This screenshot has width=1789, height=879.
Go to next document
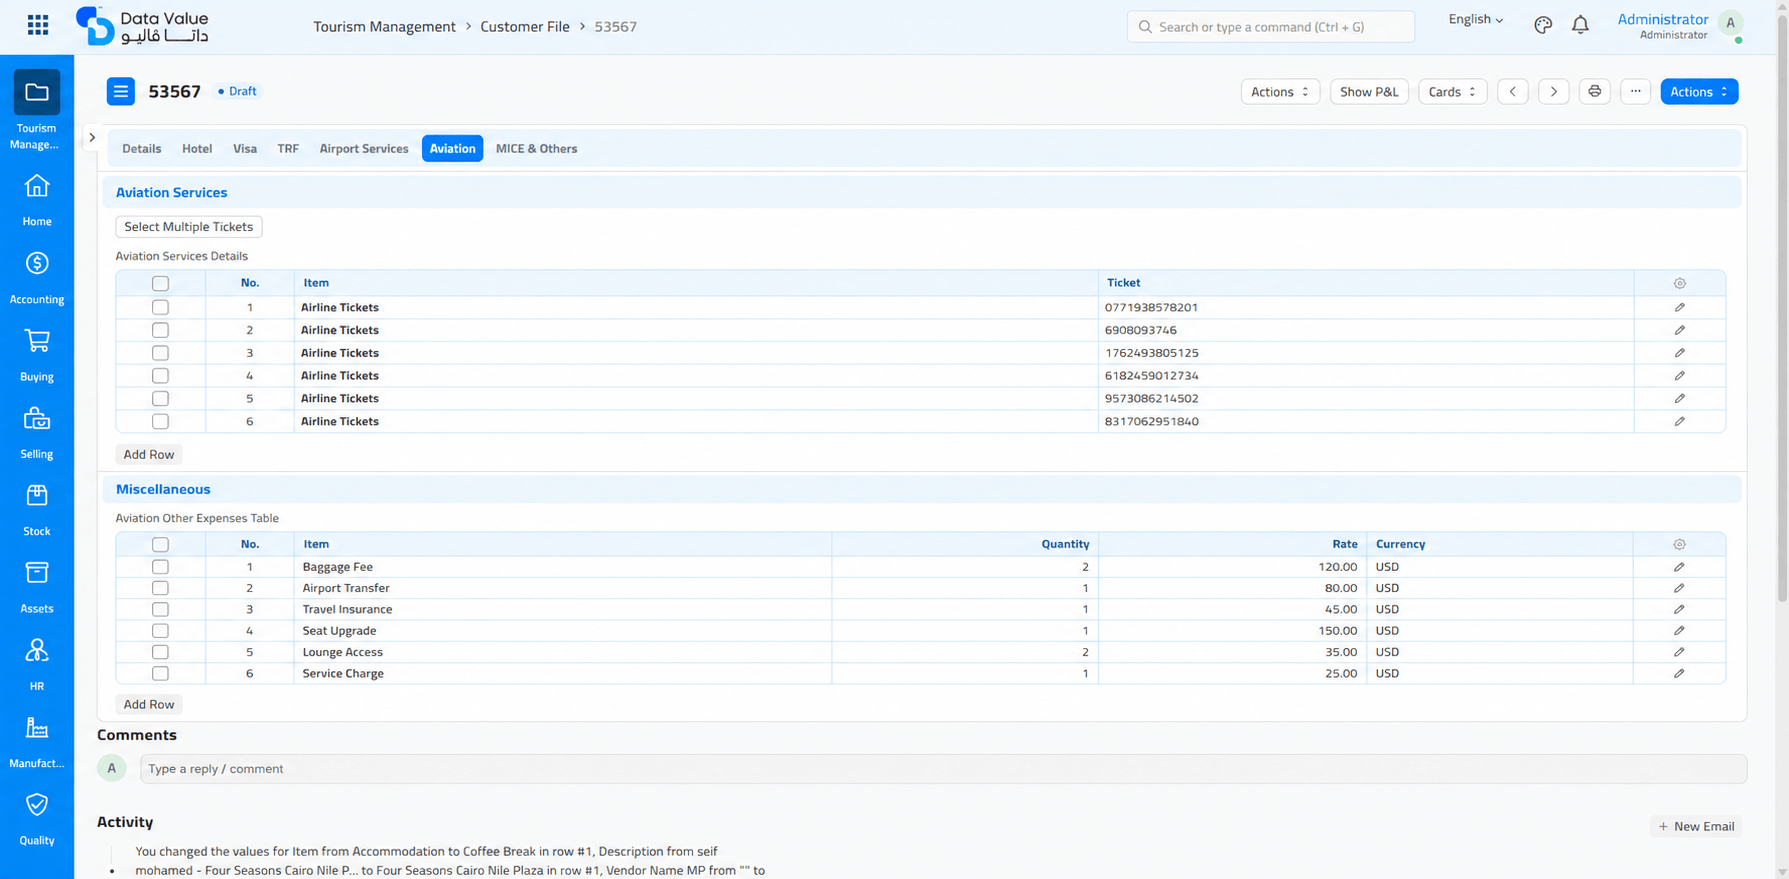[1554, 91]
